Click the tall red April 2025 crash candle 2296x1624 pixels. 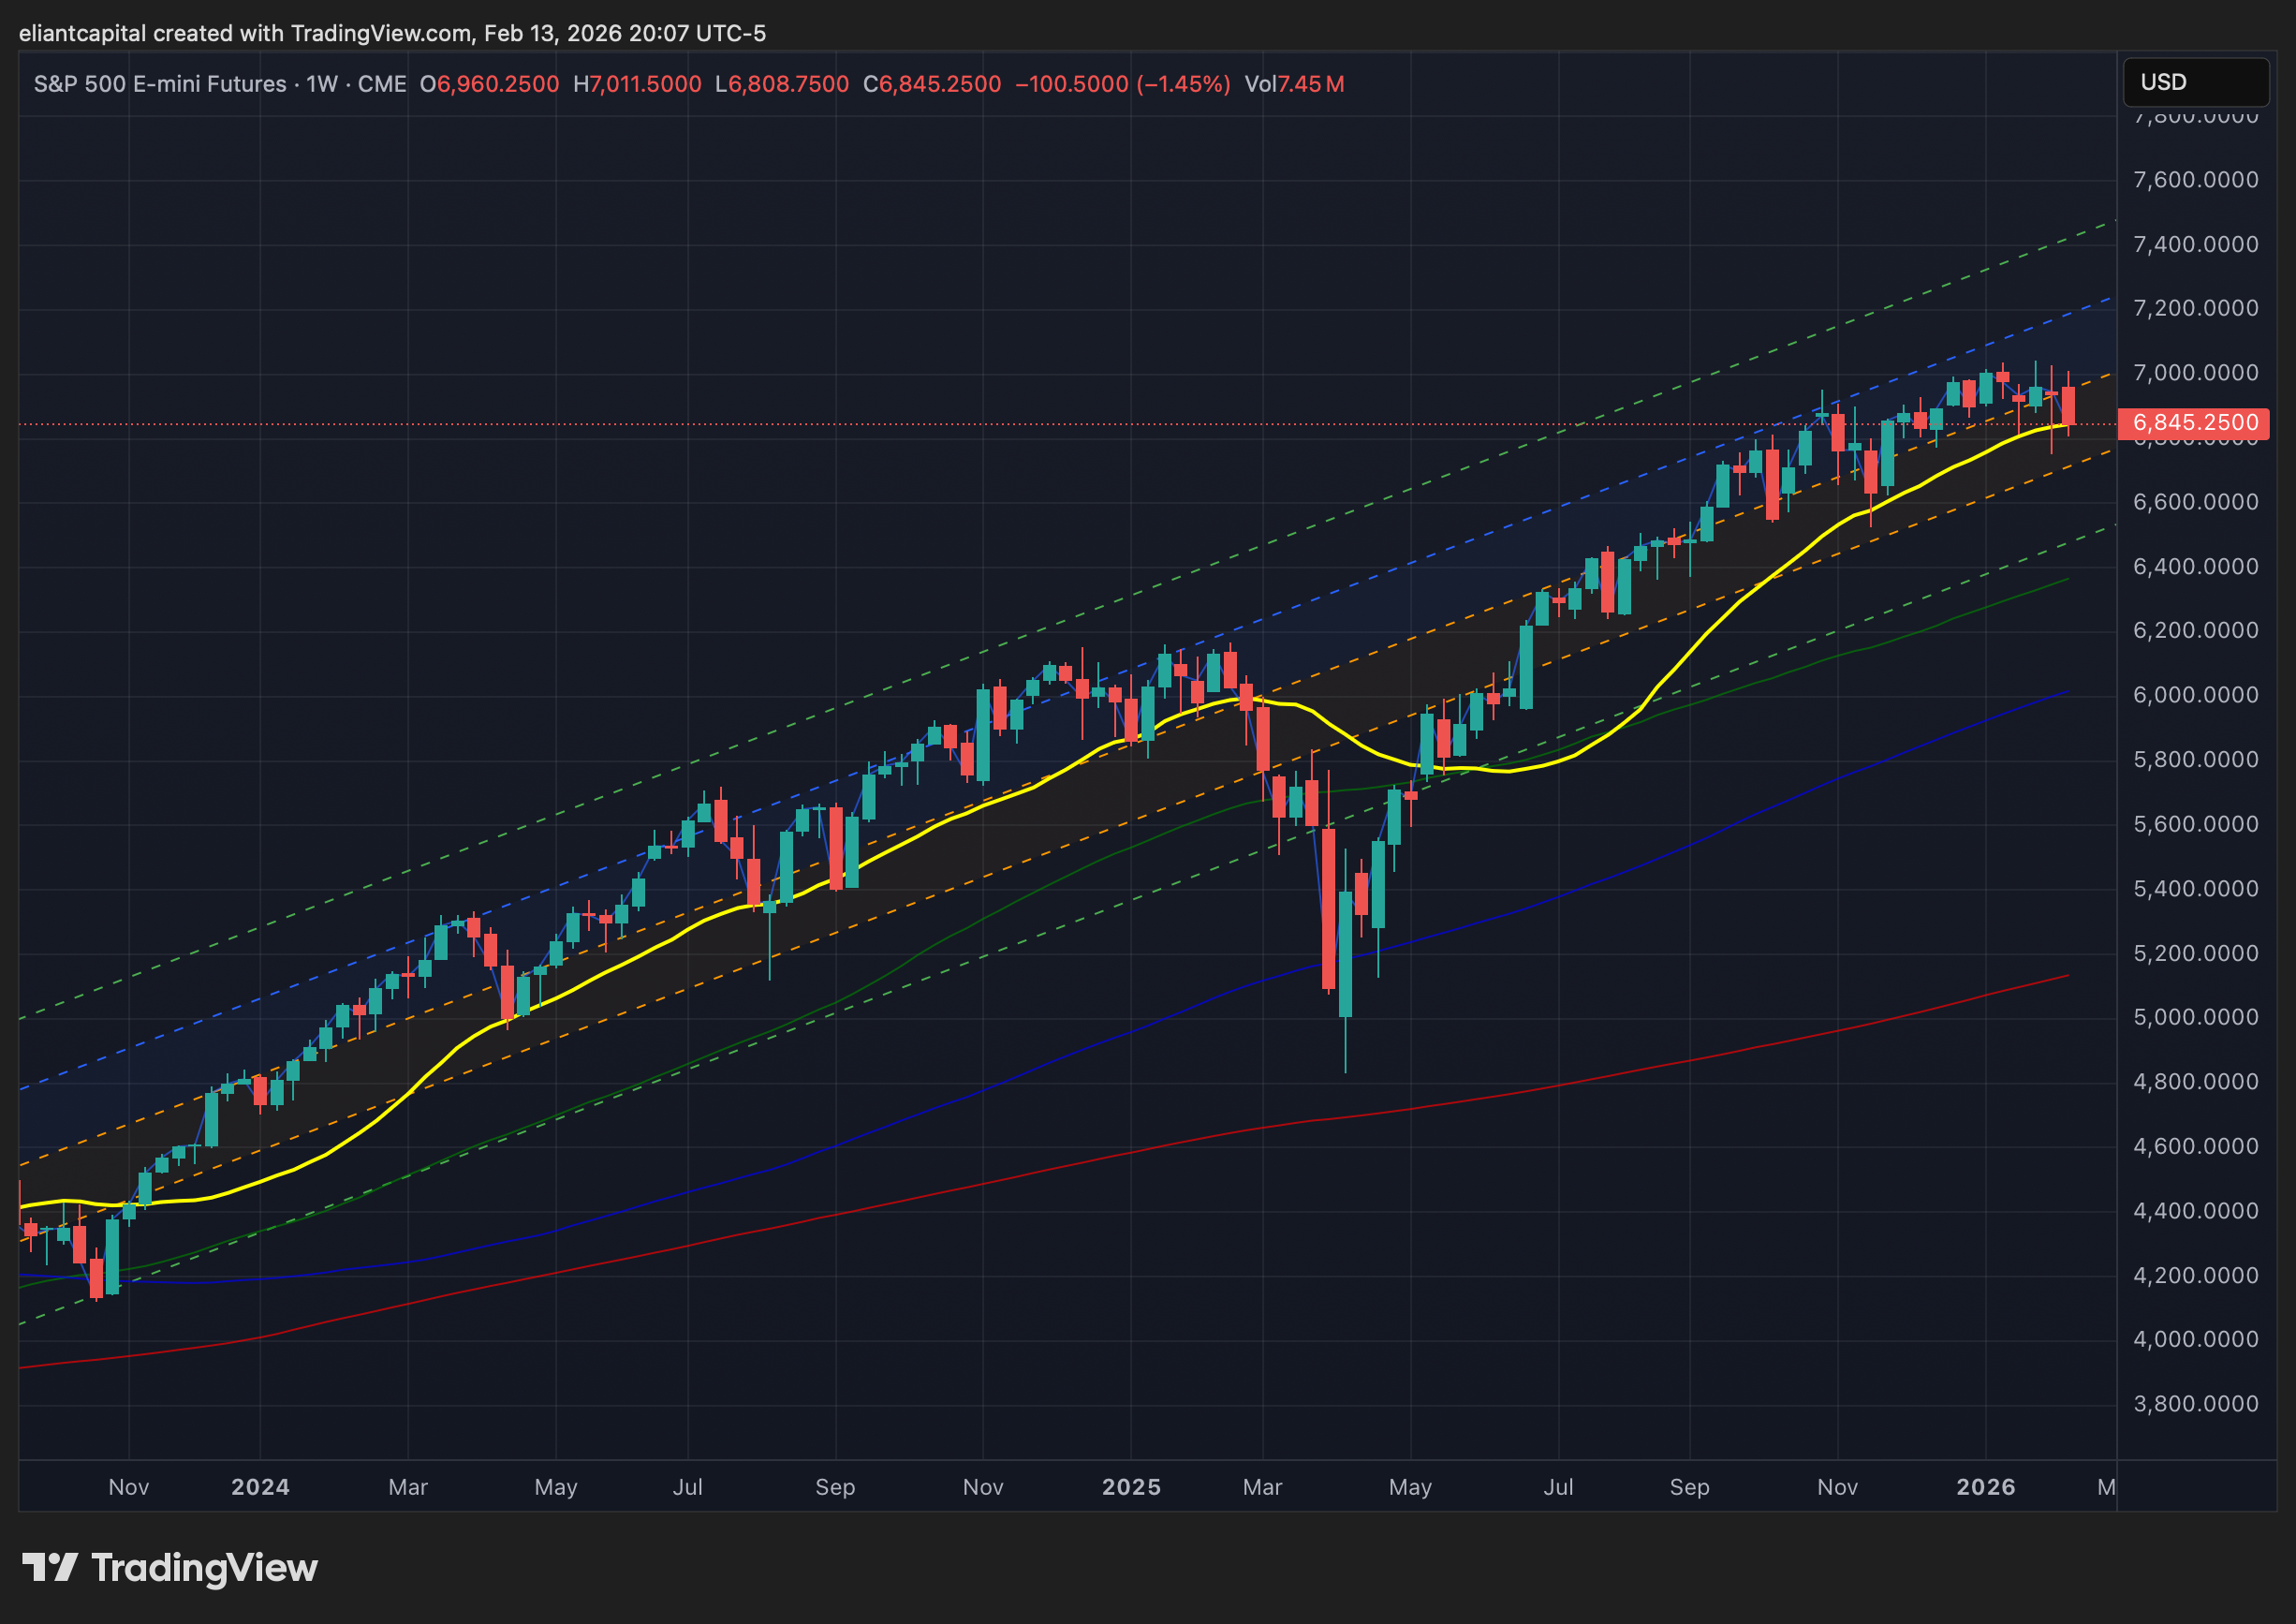[x=1328, y=910]
